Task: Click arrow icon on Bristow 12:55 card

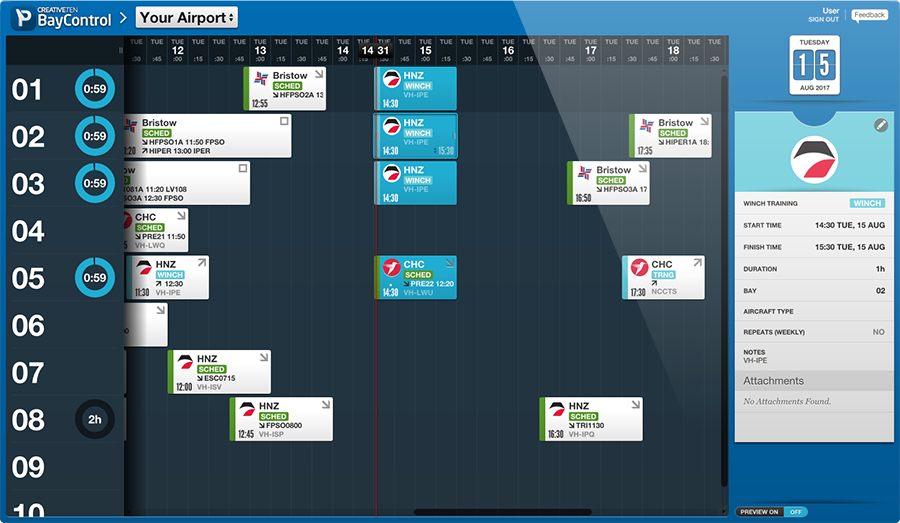Action: pyautogui.click(x=319, y=74)
